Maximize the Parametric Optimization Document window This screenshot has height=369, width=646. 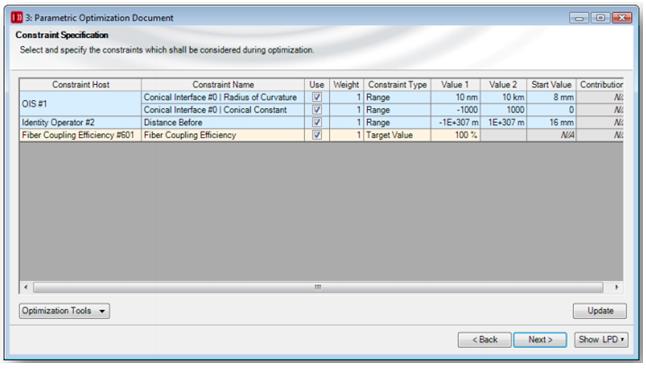[601, 18]
